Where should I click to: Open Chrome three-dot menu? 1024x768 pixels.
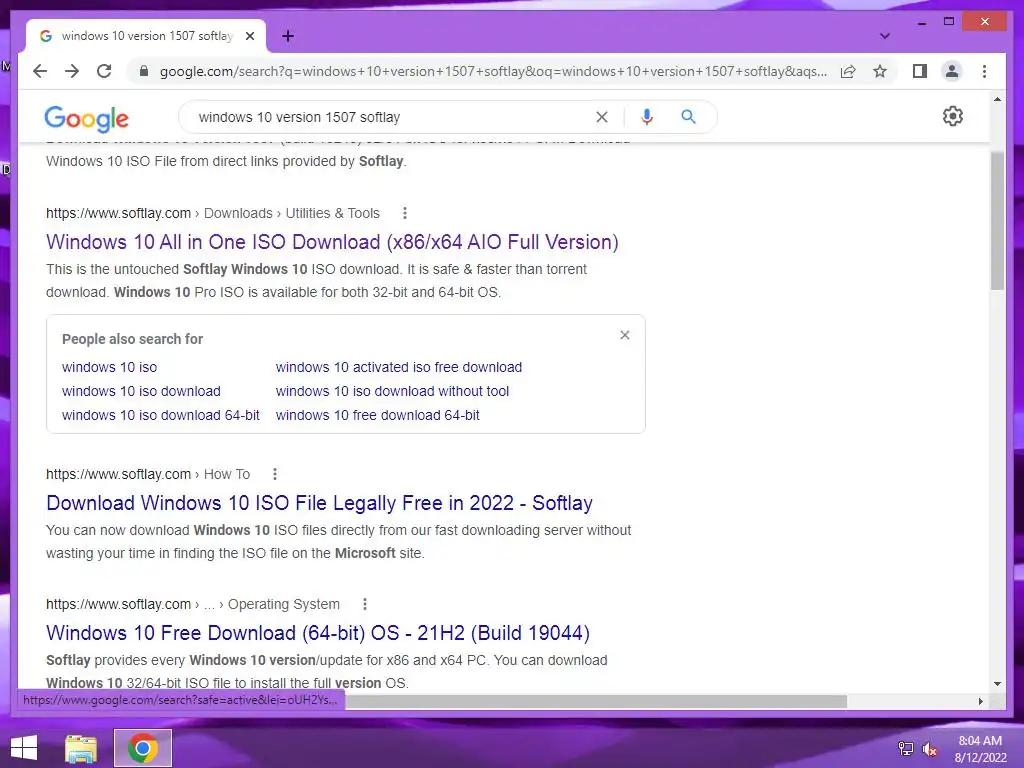click(984, 71)
